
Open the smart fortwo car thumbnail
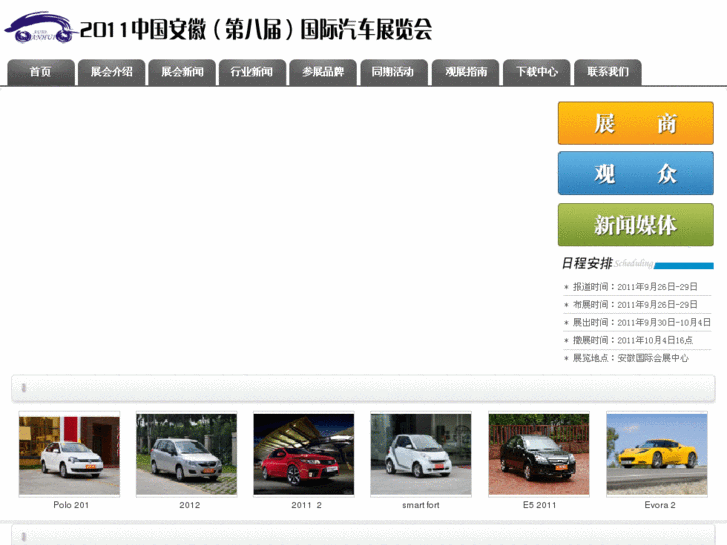[421, 455]
